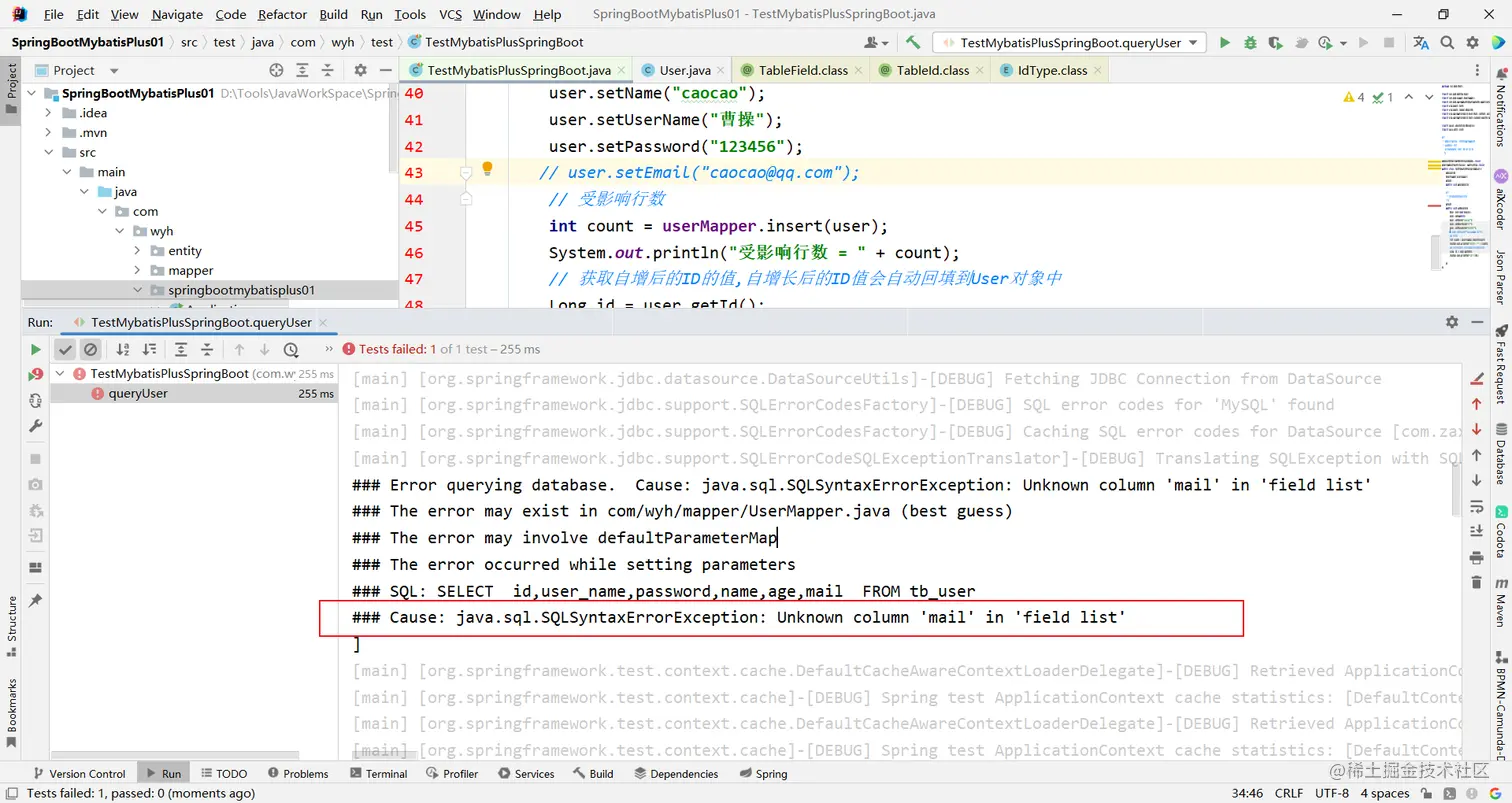
Task: Expand the mapper package
Action: tap(137, 271)
